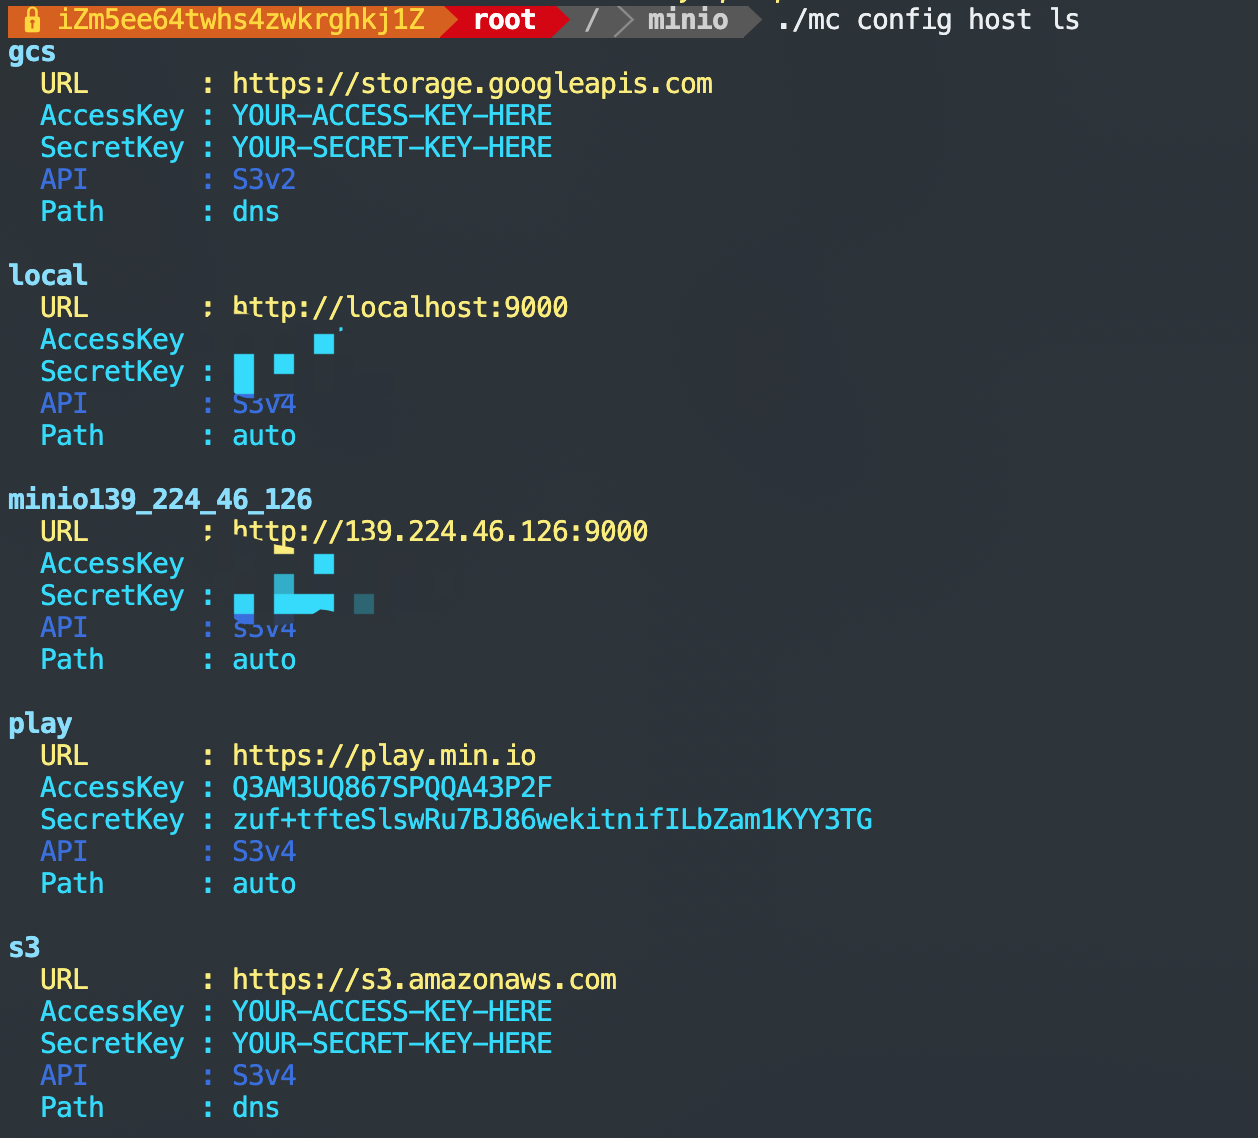This screenshot has width=1258, height=1138.
Task: Click the play API value S3v4
Action: (264, 851)
